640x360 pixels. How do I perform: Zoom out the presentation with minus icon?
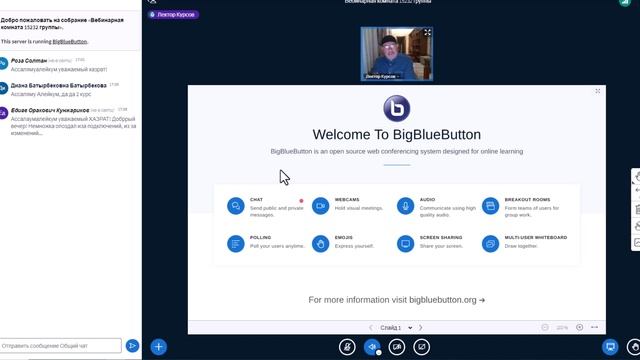[545, 327]
